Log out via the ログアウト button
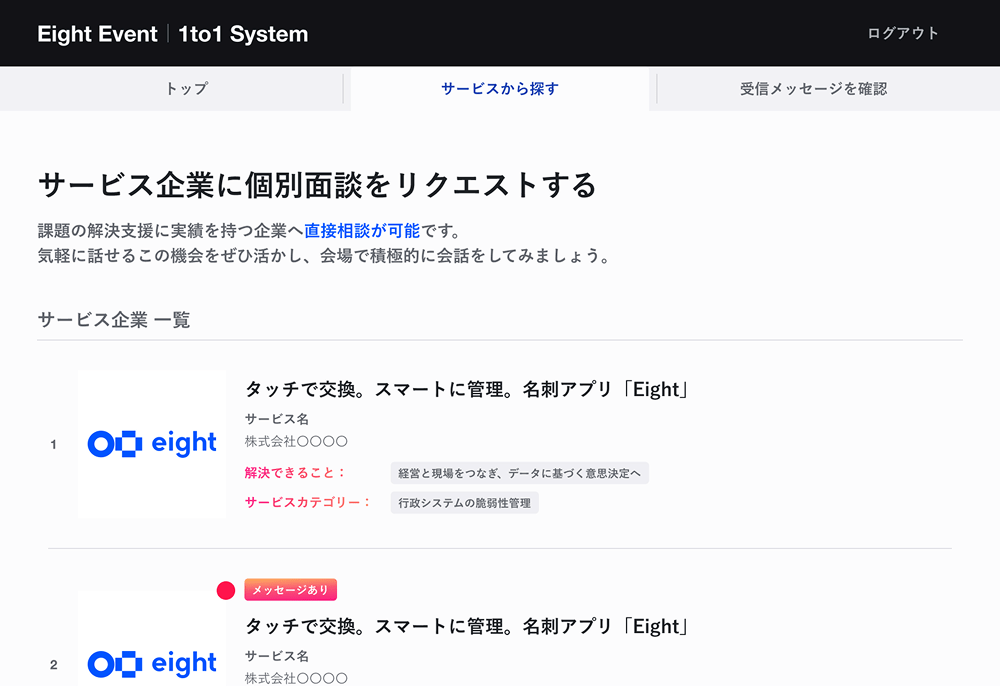 point(903,33)
